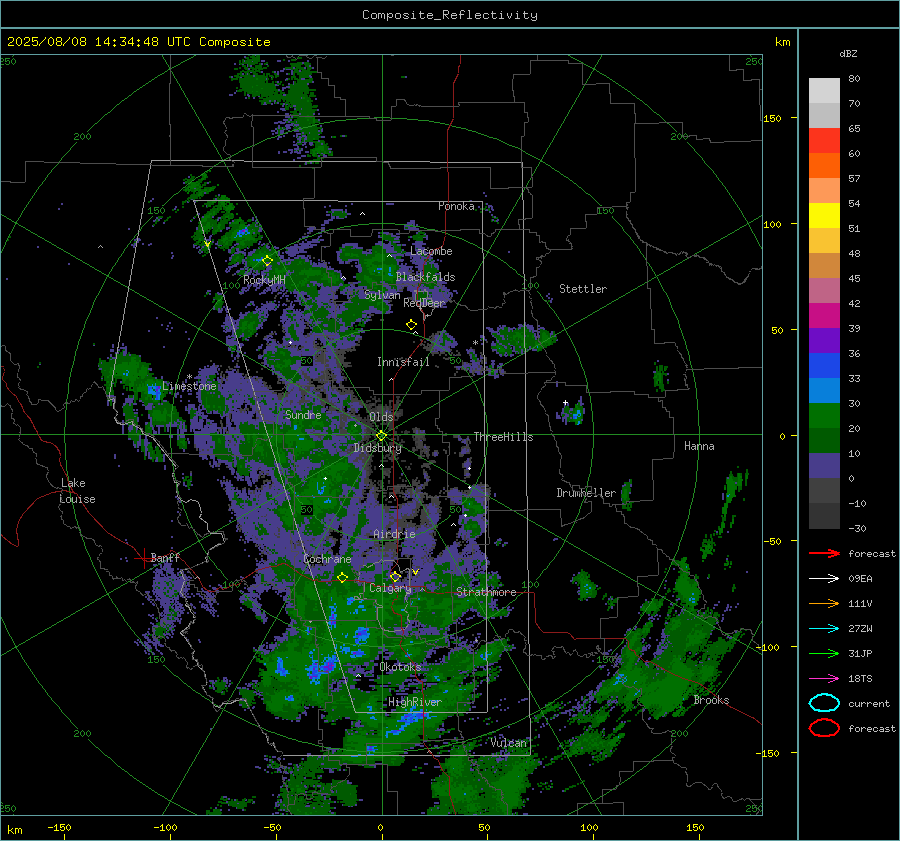Click the Composite_Reflectivity title
Image resolution: width=900 pixels, height=841 pixels.
[x=450, y=15]
